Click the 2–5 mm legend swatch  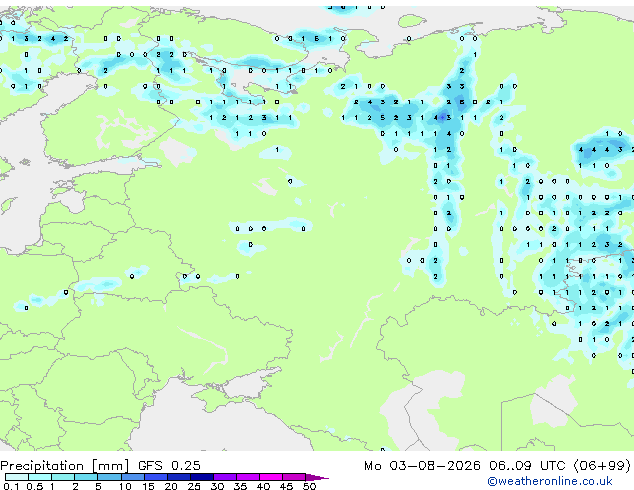[86, 477]
